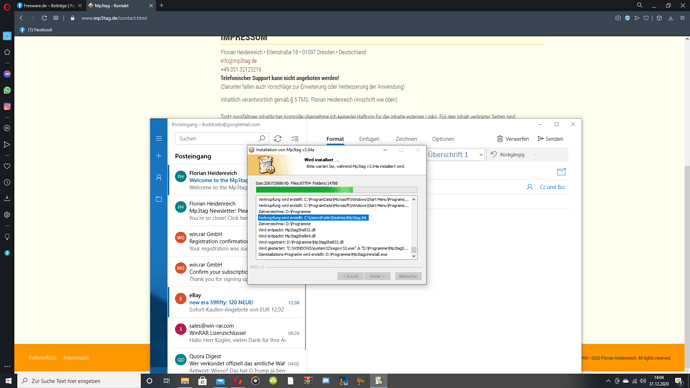This screenshot has height=388, width=690.
Task: Open folders icon in Mail sidebar
Action: coord(159,199)
